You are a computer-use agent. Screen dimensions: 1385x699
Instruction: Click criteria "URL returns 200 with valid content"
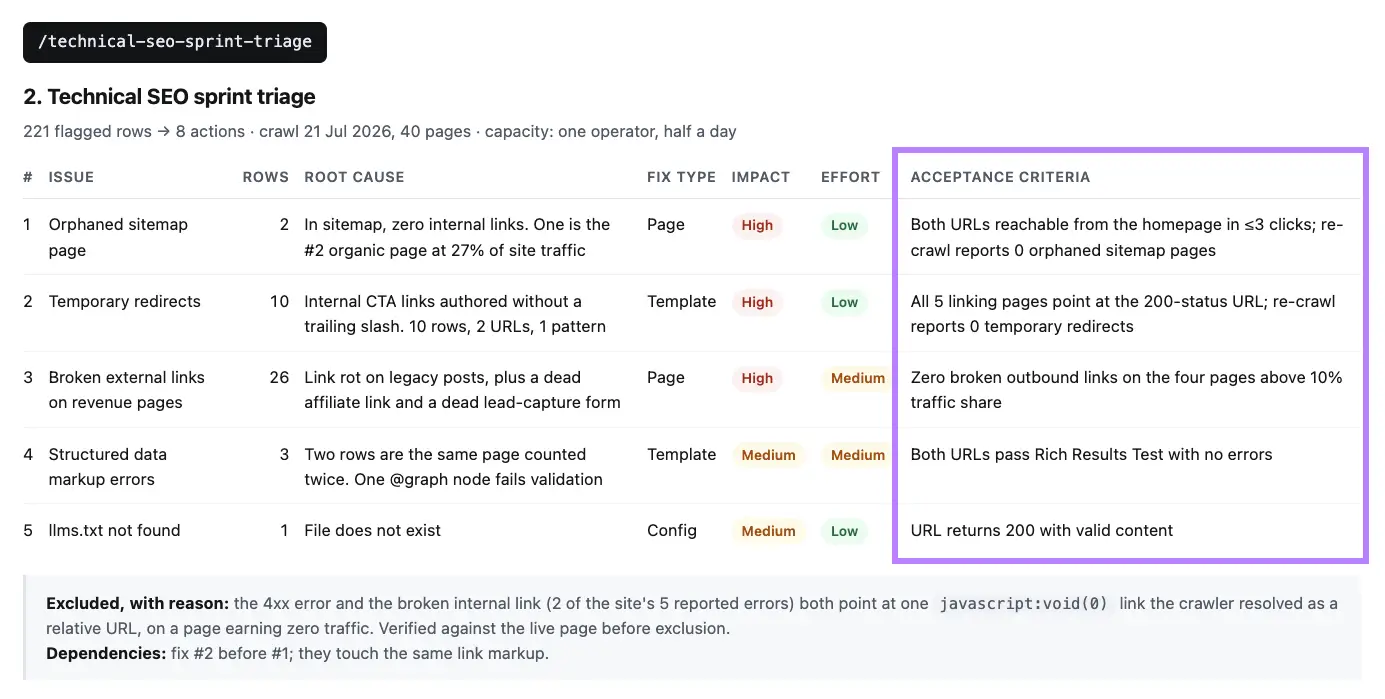click(1042, 530)
